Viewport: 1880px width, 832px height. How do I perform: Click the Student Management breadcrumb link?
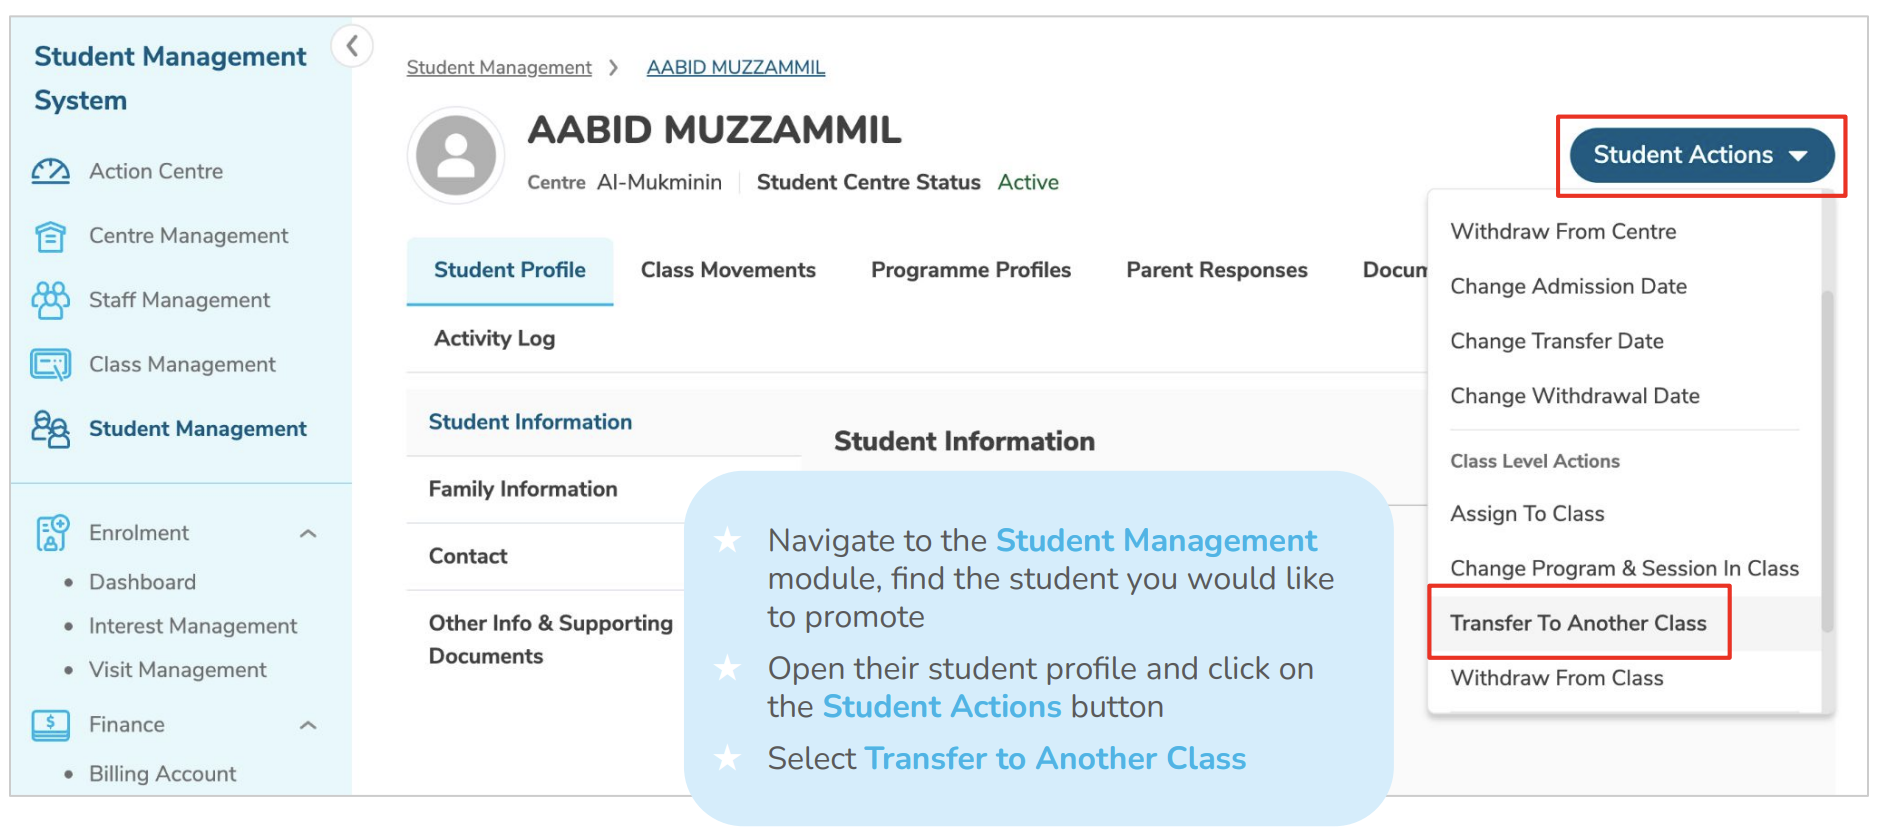coord(499,68)
